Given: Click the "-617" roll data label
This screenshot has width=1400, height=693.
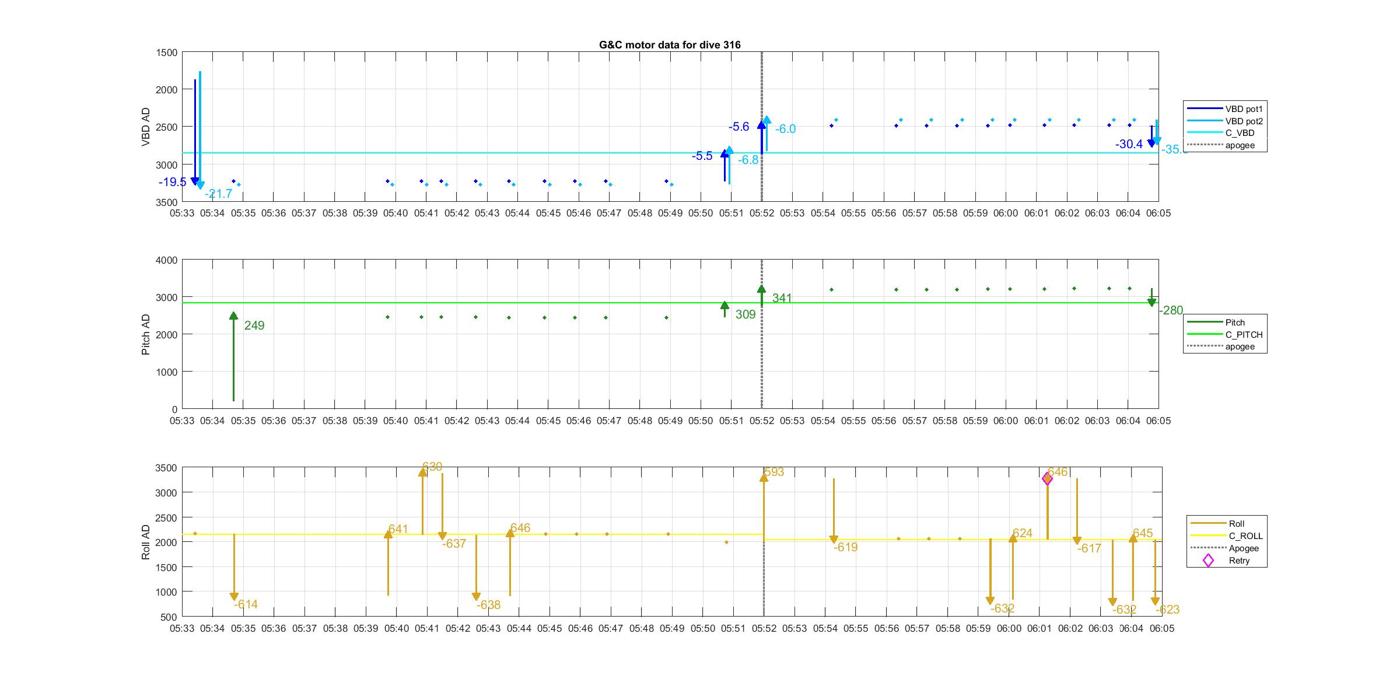Looking at the screenshot, I should (1089, 548).
